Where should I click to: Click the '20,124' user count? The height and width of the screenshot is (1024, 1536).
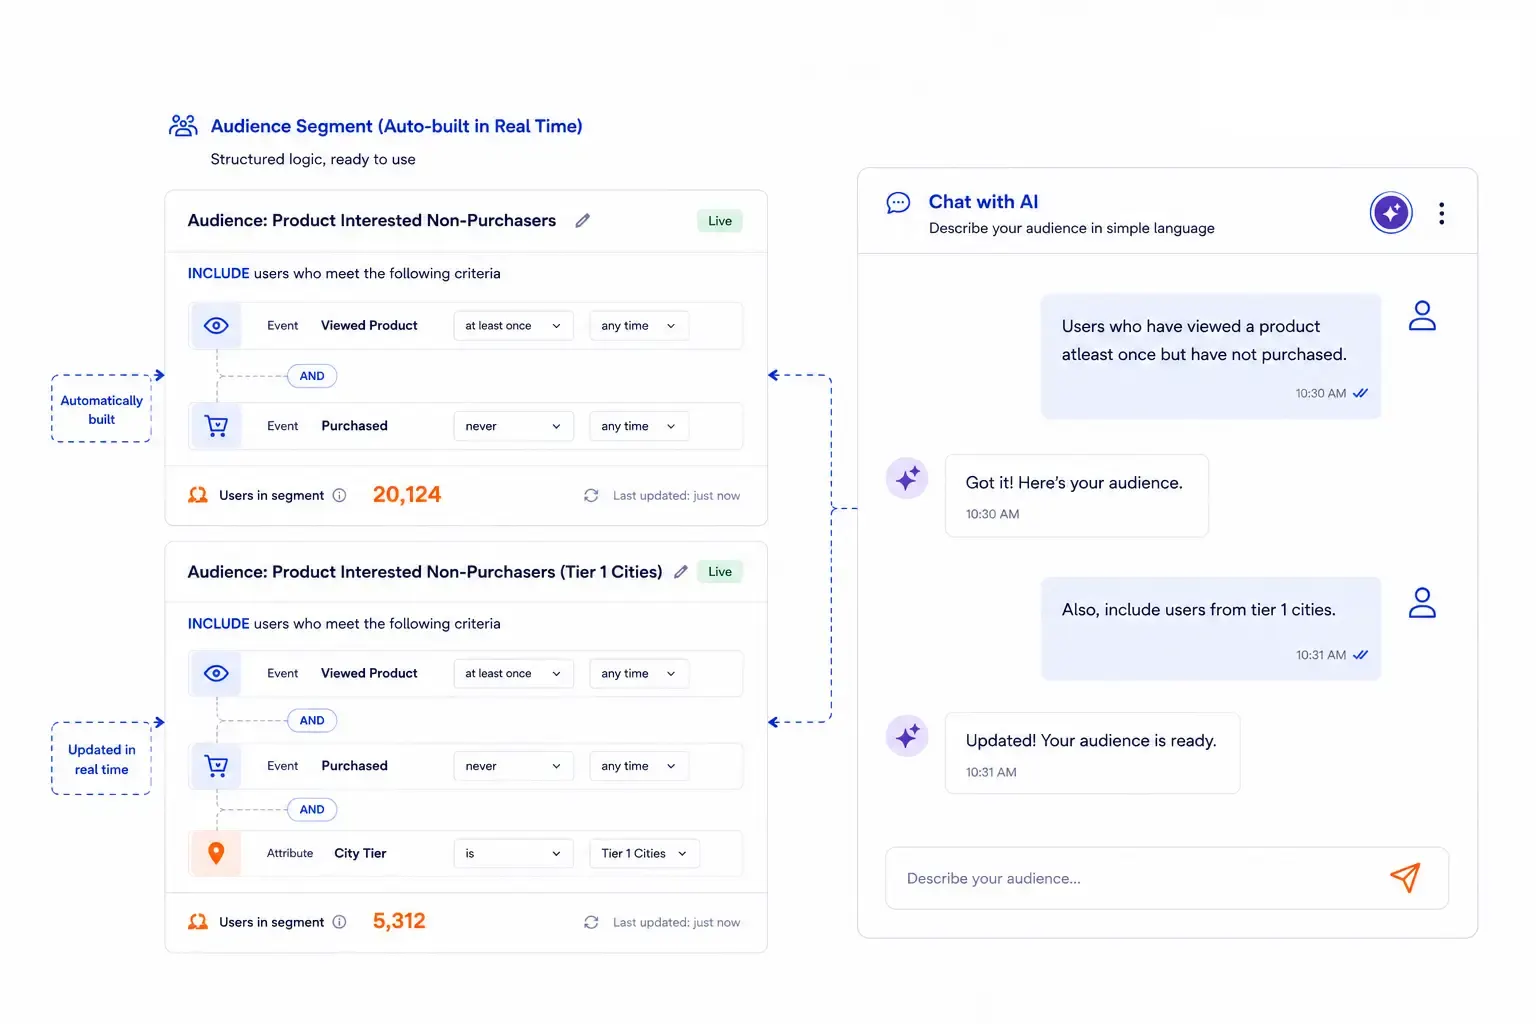pyautogui.click(x=407, y=495)
